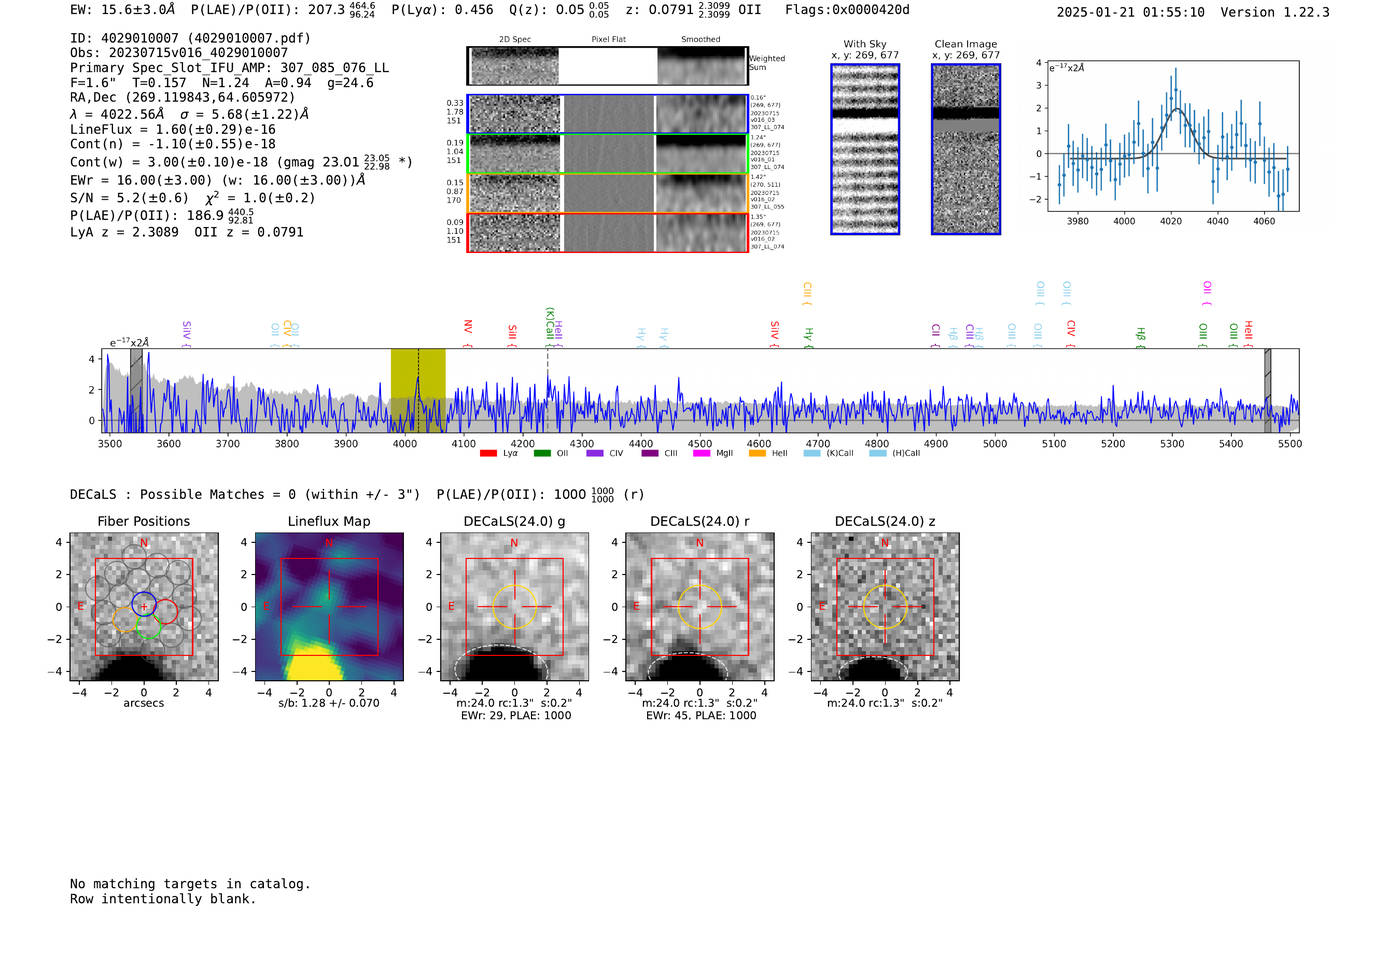This screenshot has height=953, width=1400.
Task: Click the yellow aperture circle in DECaLS g
Action: [x=514, y=607]
